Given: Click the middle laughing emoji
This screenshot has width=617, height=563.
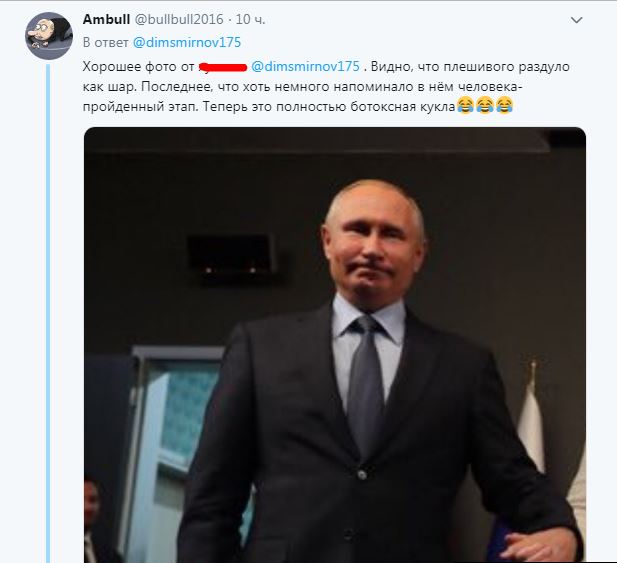Looking at the screenshot, I should tap(485, 106).
